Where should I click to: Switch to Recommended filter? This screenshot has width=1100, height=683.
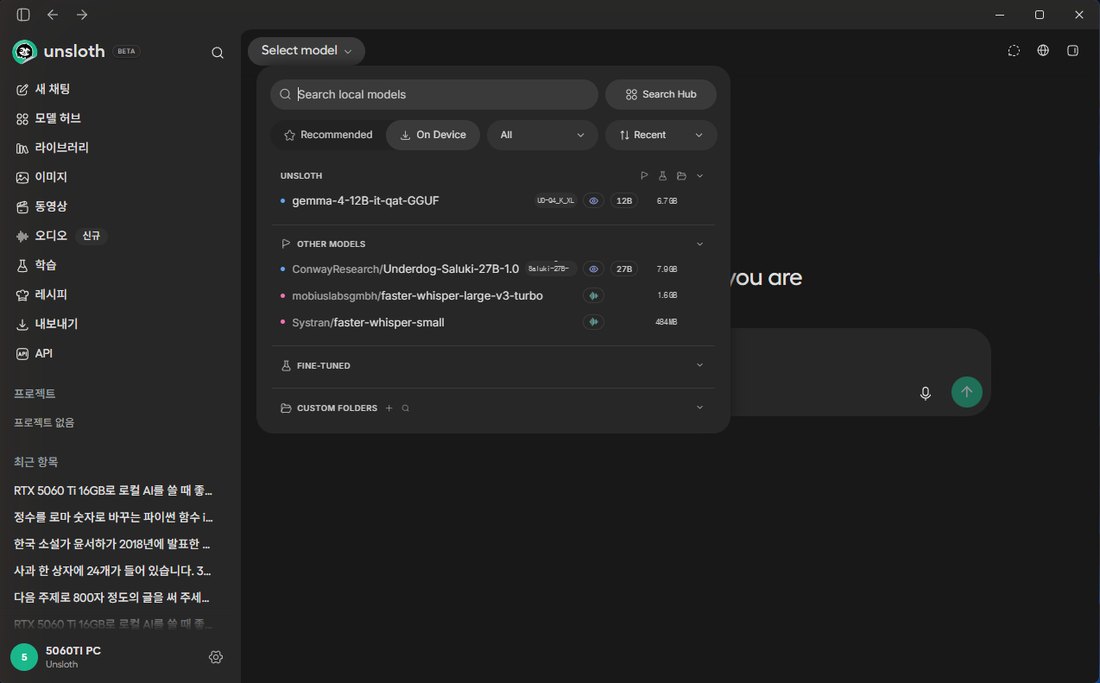328,135
